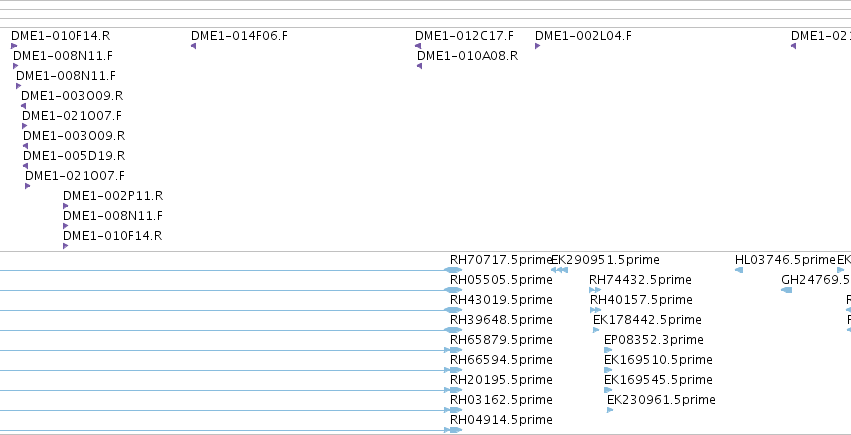
Task: Open the RH20195.5prime feature label
Action: [x=501, y=380]
